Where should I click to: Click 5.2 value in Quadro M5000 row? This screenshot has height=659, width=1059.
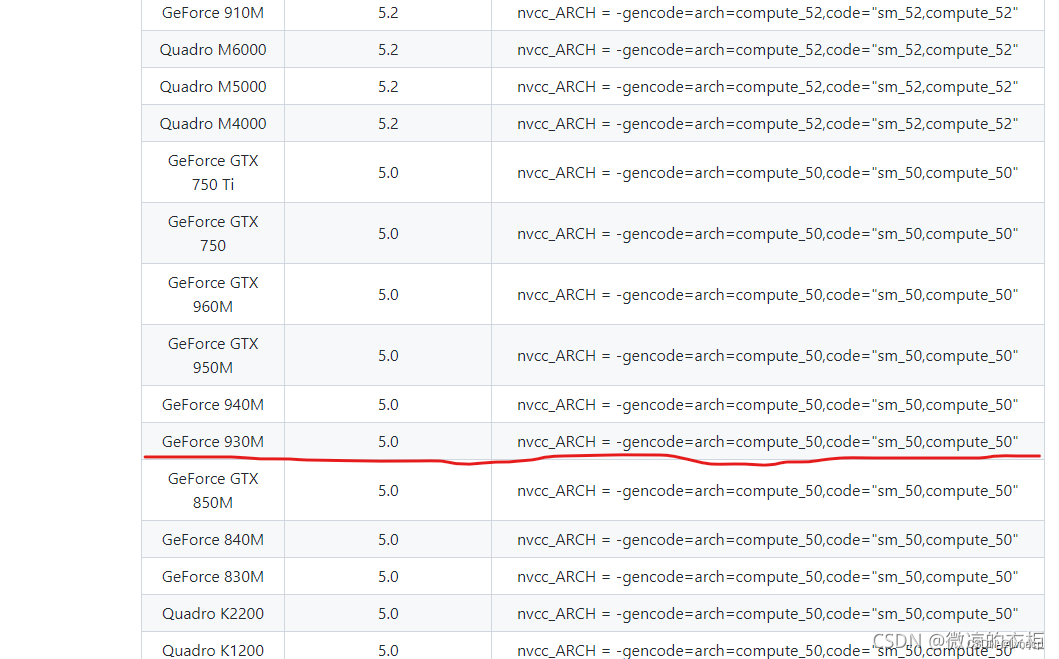point(388,87)
